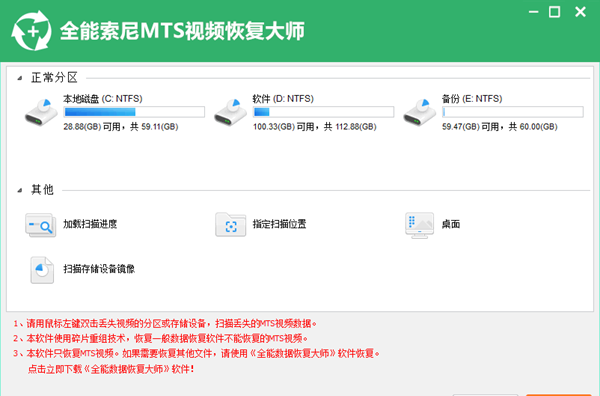Click the specify scan location folder icon
The width and height of the screenshot is (600, 396).
coord(230,225)
